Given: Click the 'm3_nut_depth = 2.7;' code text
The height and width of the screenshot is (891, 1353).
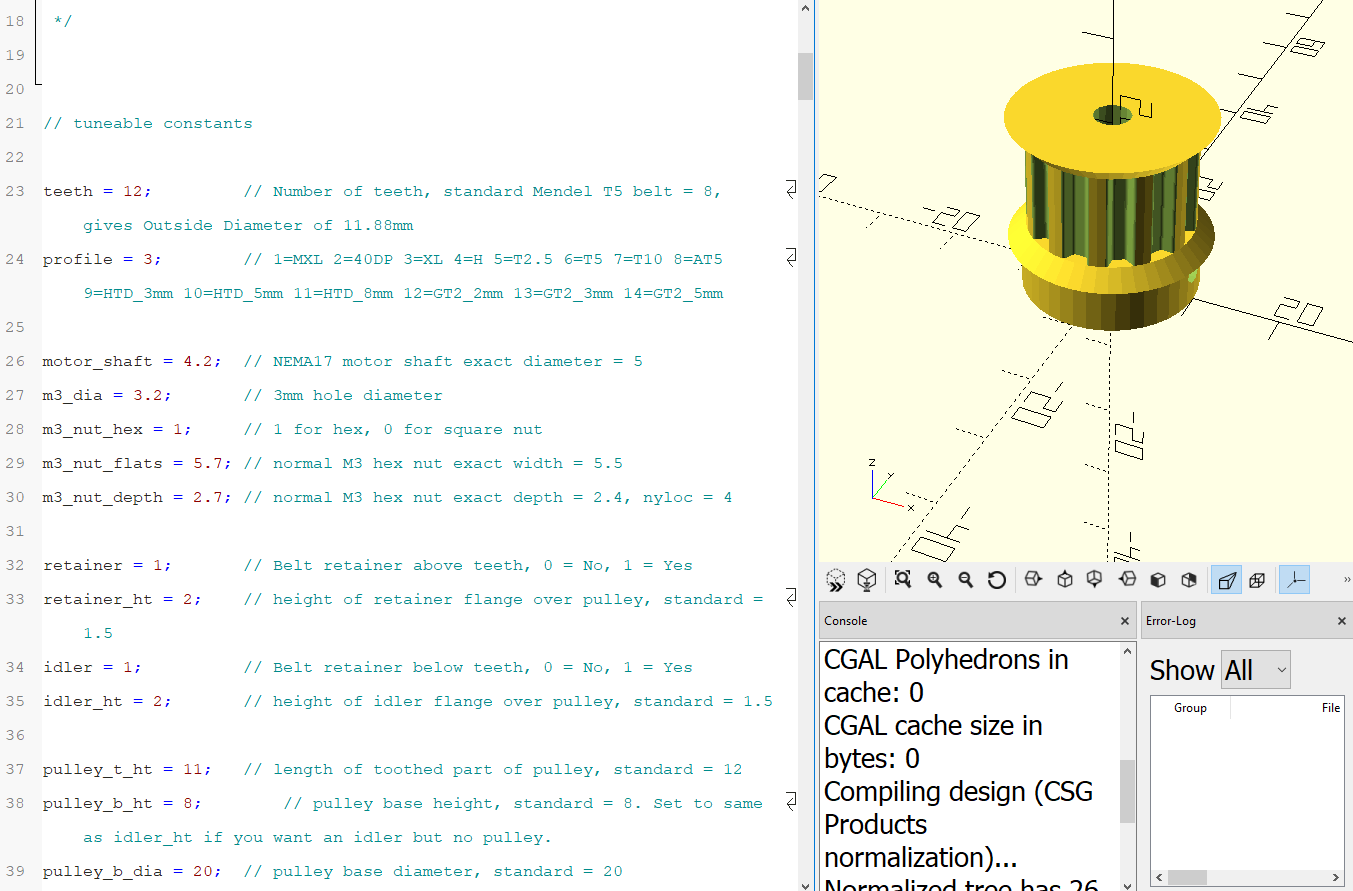Looking at the screenshot, I should pos(137,497).
